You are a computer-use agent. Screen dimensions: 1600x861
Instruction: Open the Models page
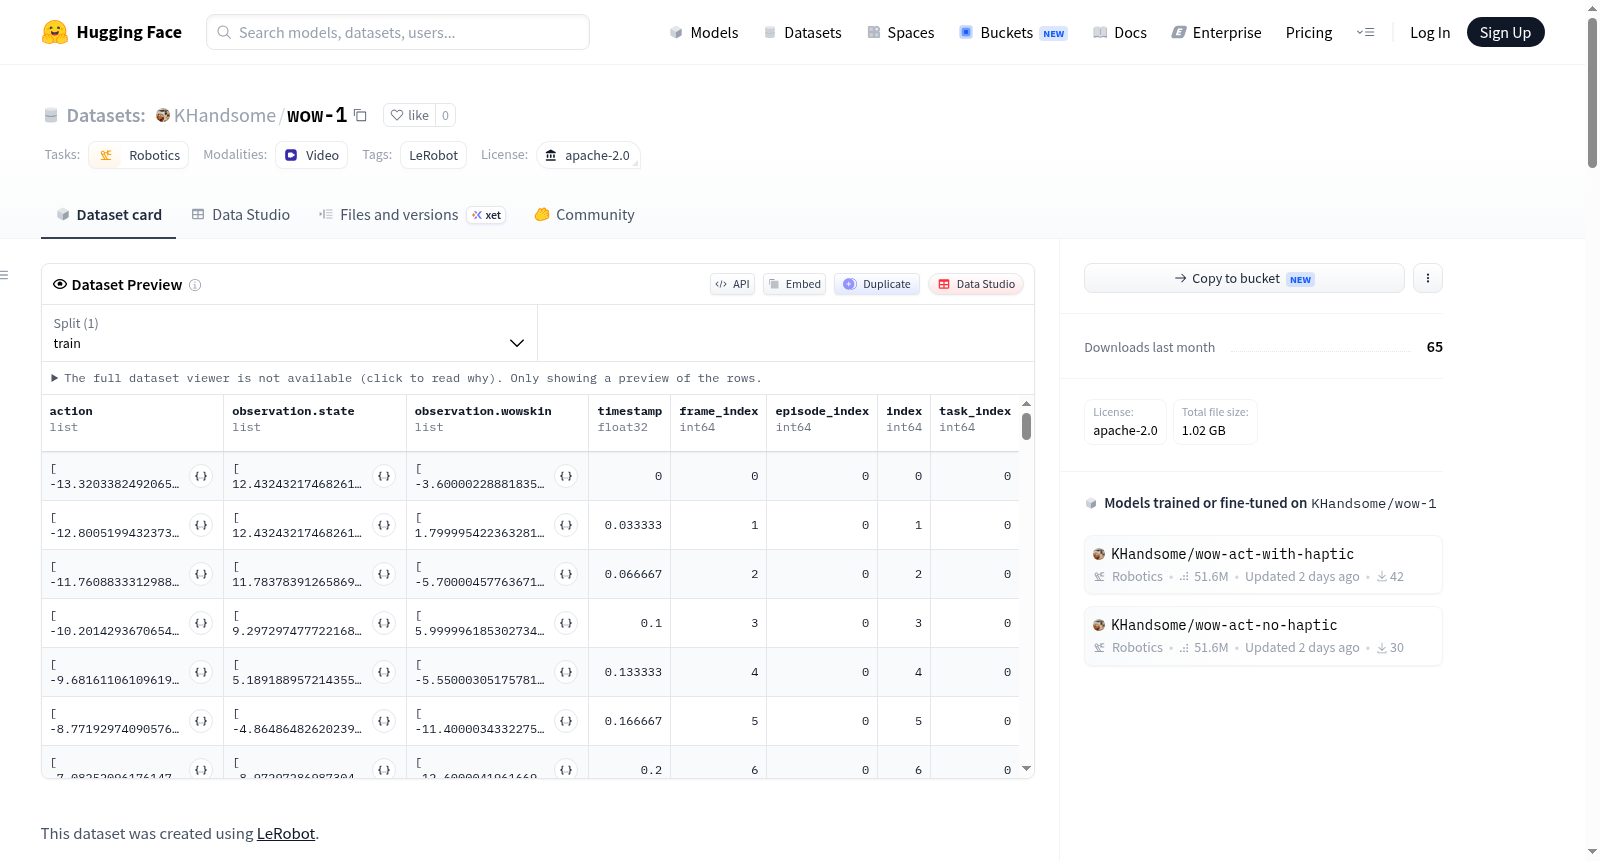point(704,32)
